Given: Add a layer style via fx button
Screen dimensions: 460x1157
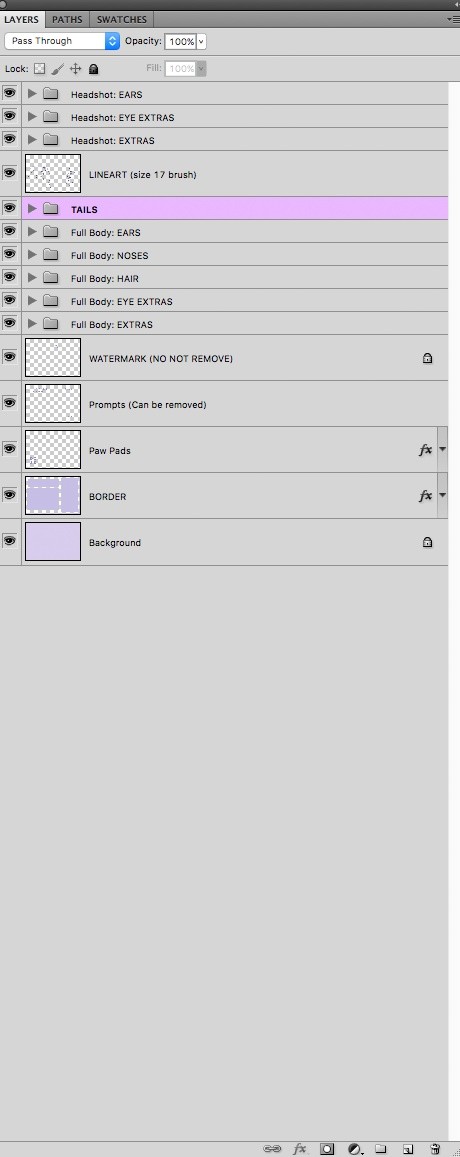Looking at the screenshot, I should point(299,1149).
